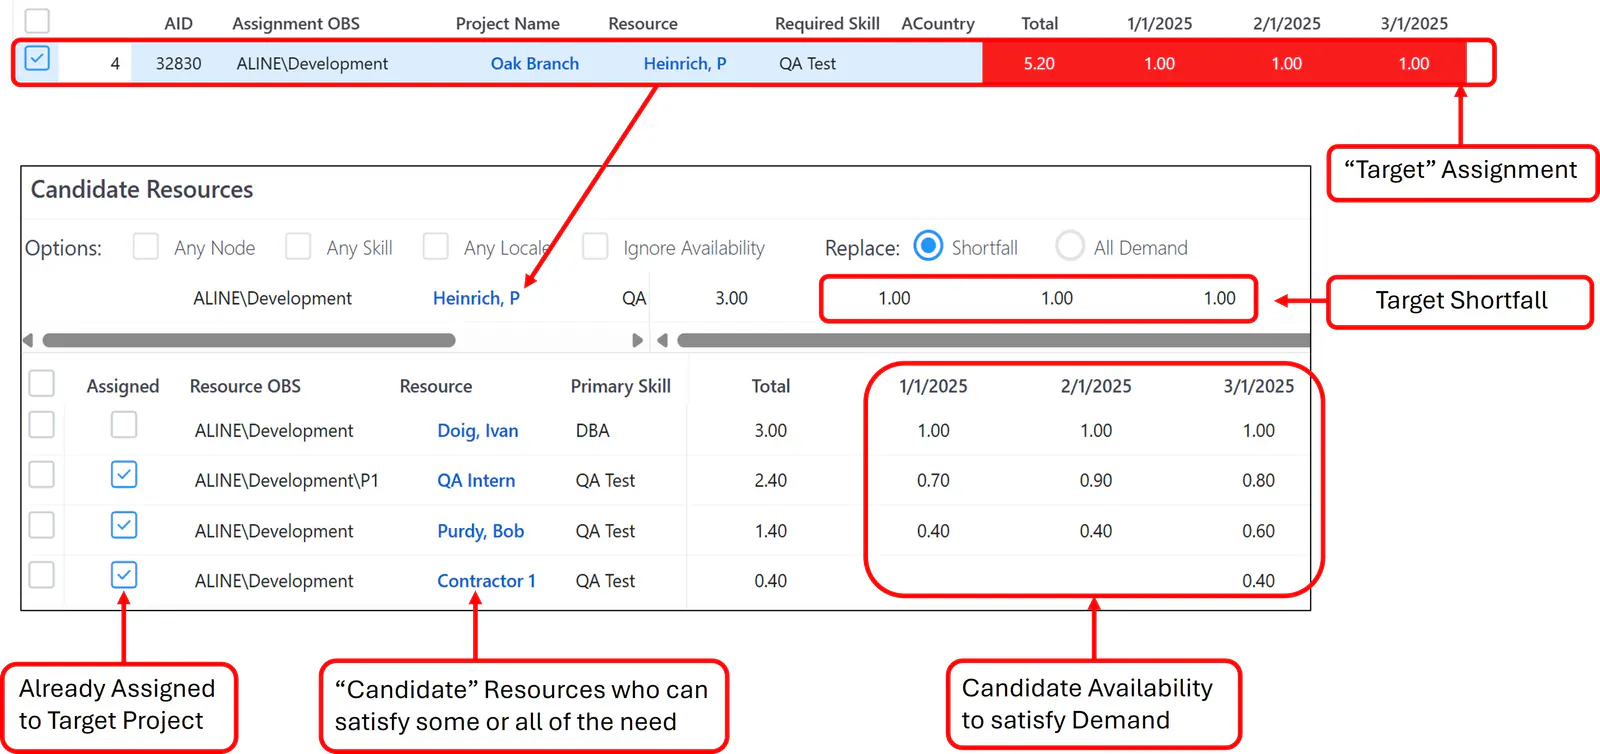Click the 3.00 total in Heinrich shortfall row
1600x754 pixels.
point(731,298)
